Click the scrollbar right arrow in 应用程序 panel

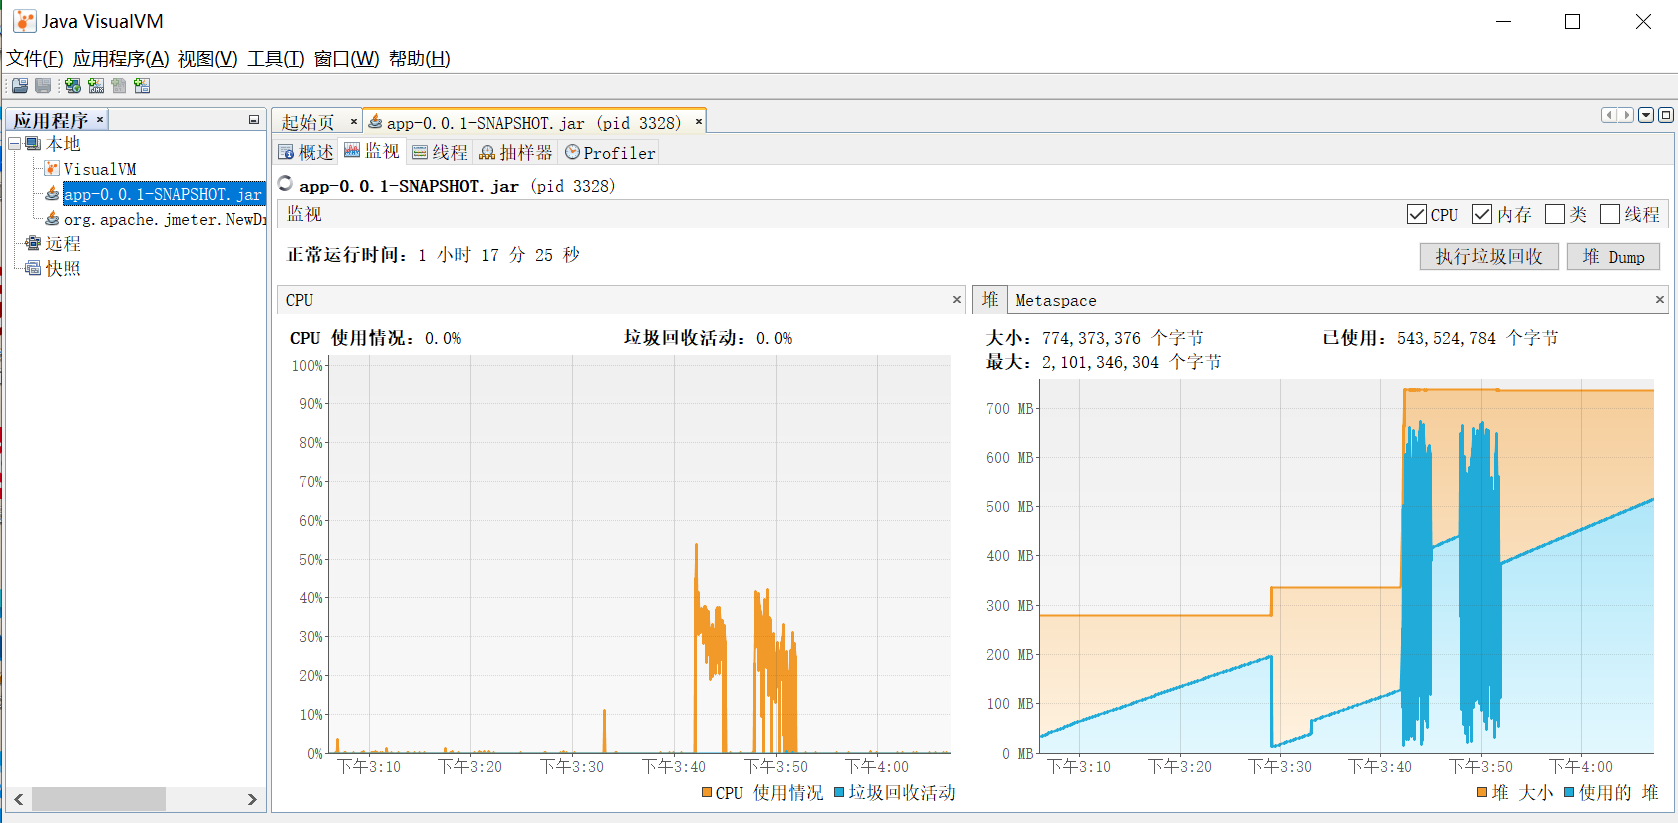(x=252, y=799)
